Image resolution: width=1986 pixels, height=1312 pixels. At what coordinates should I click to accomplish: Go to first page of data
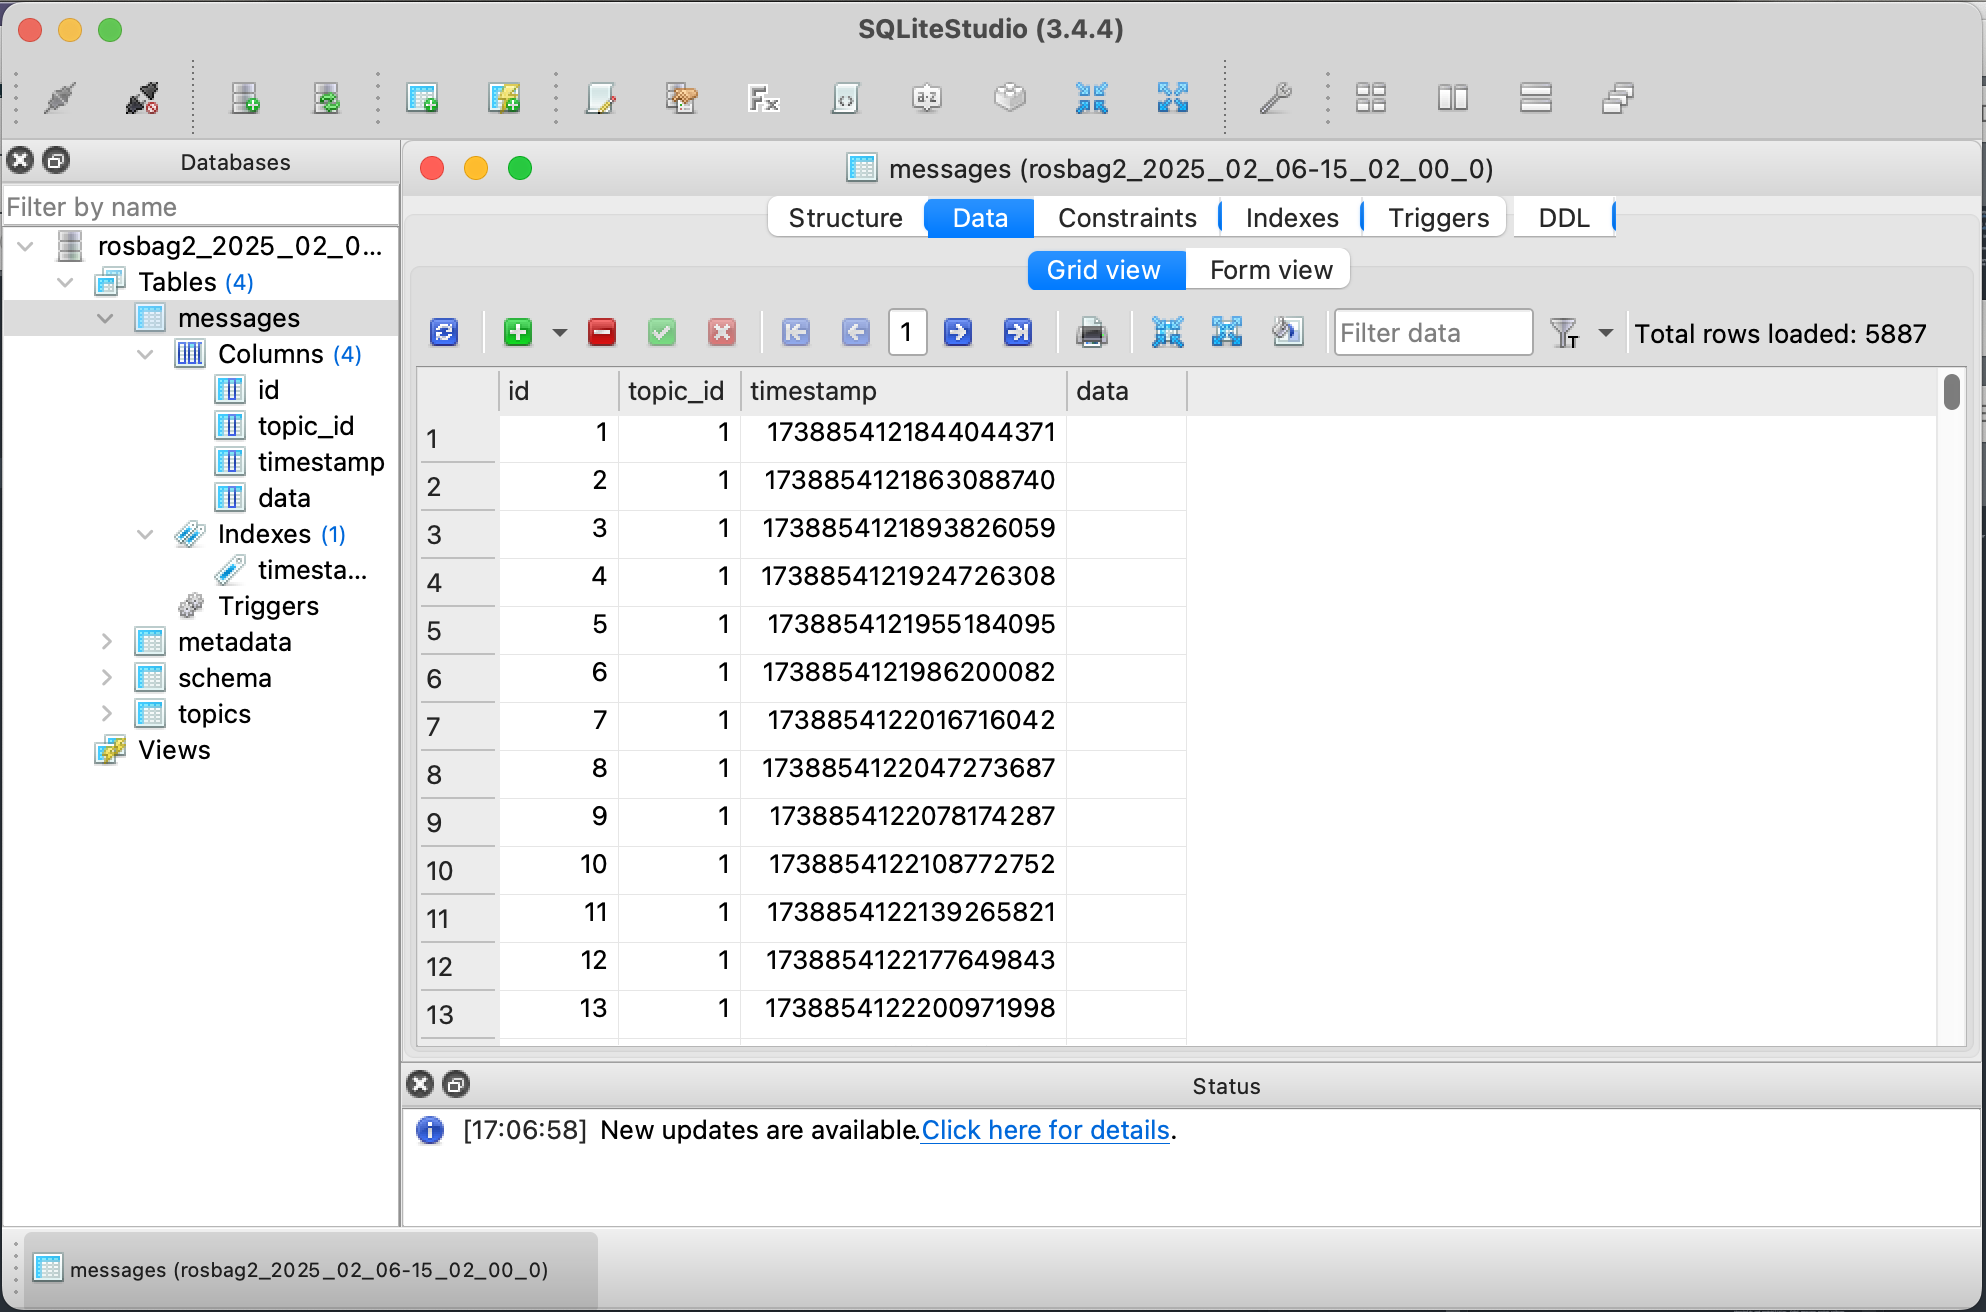click(796, 332)
